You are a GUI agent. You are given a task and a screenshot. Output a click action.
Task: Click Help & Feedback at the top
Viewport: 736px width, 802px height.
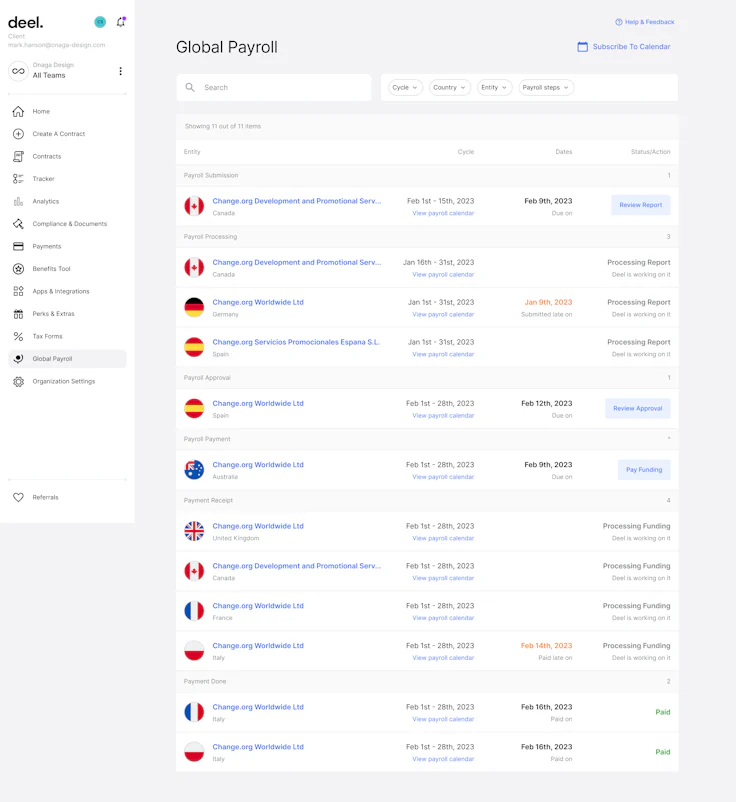coord(644,21)
